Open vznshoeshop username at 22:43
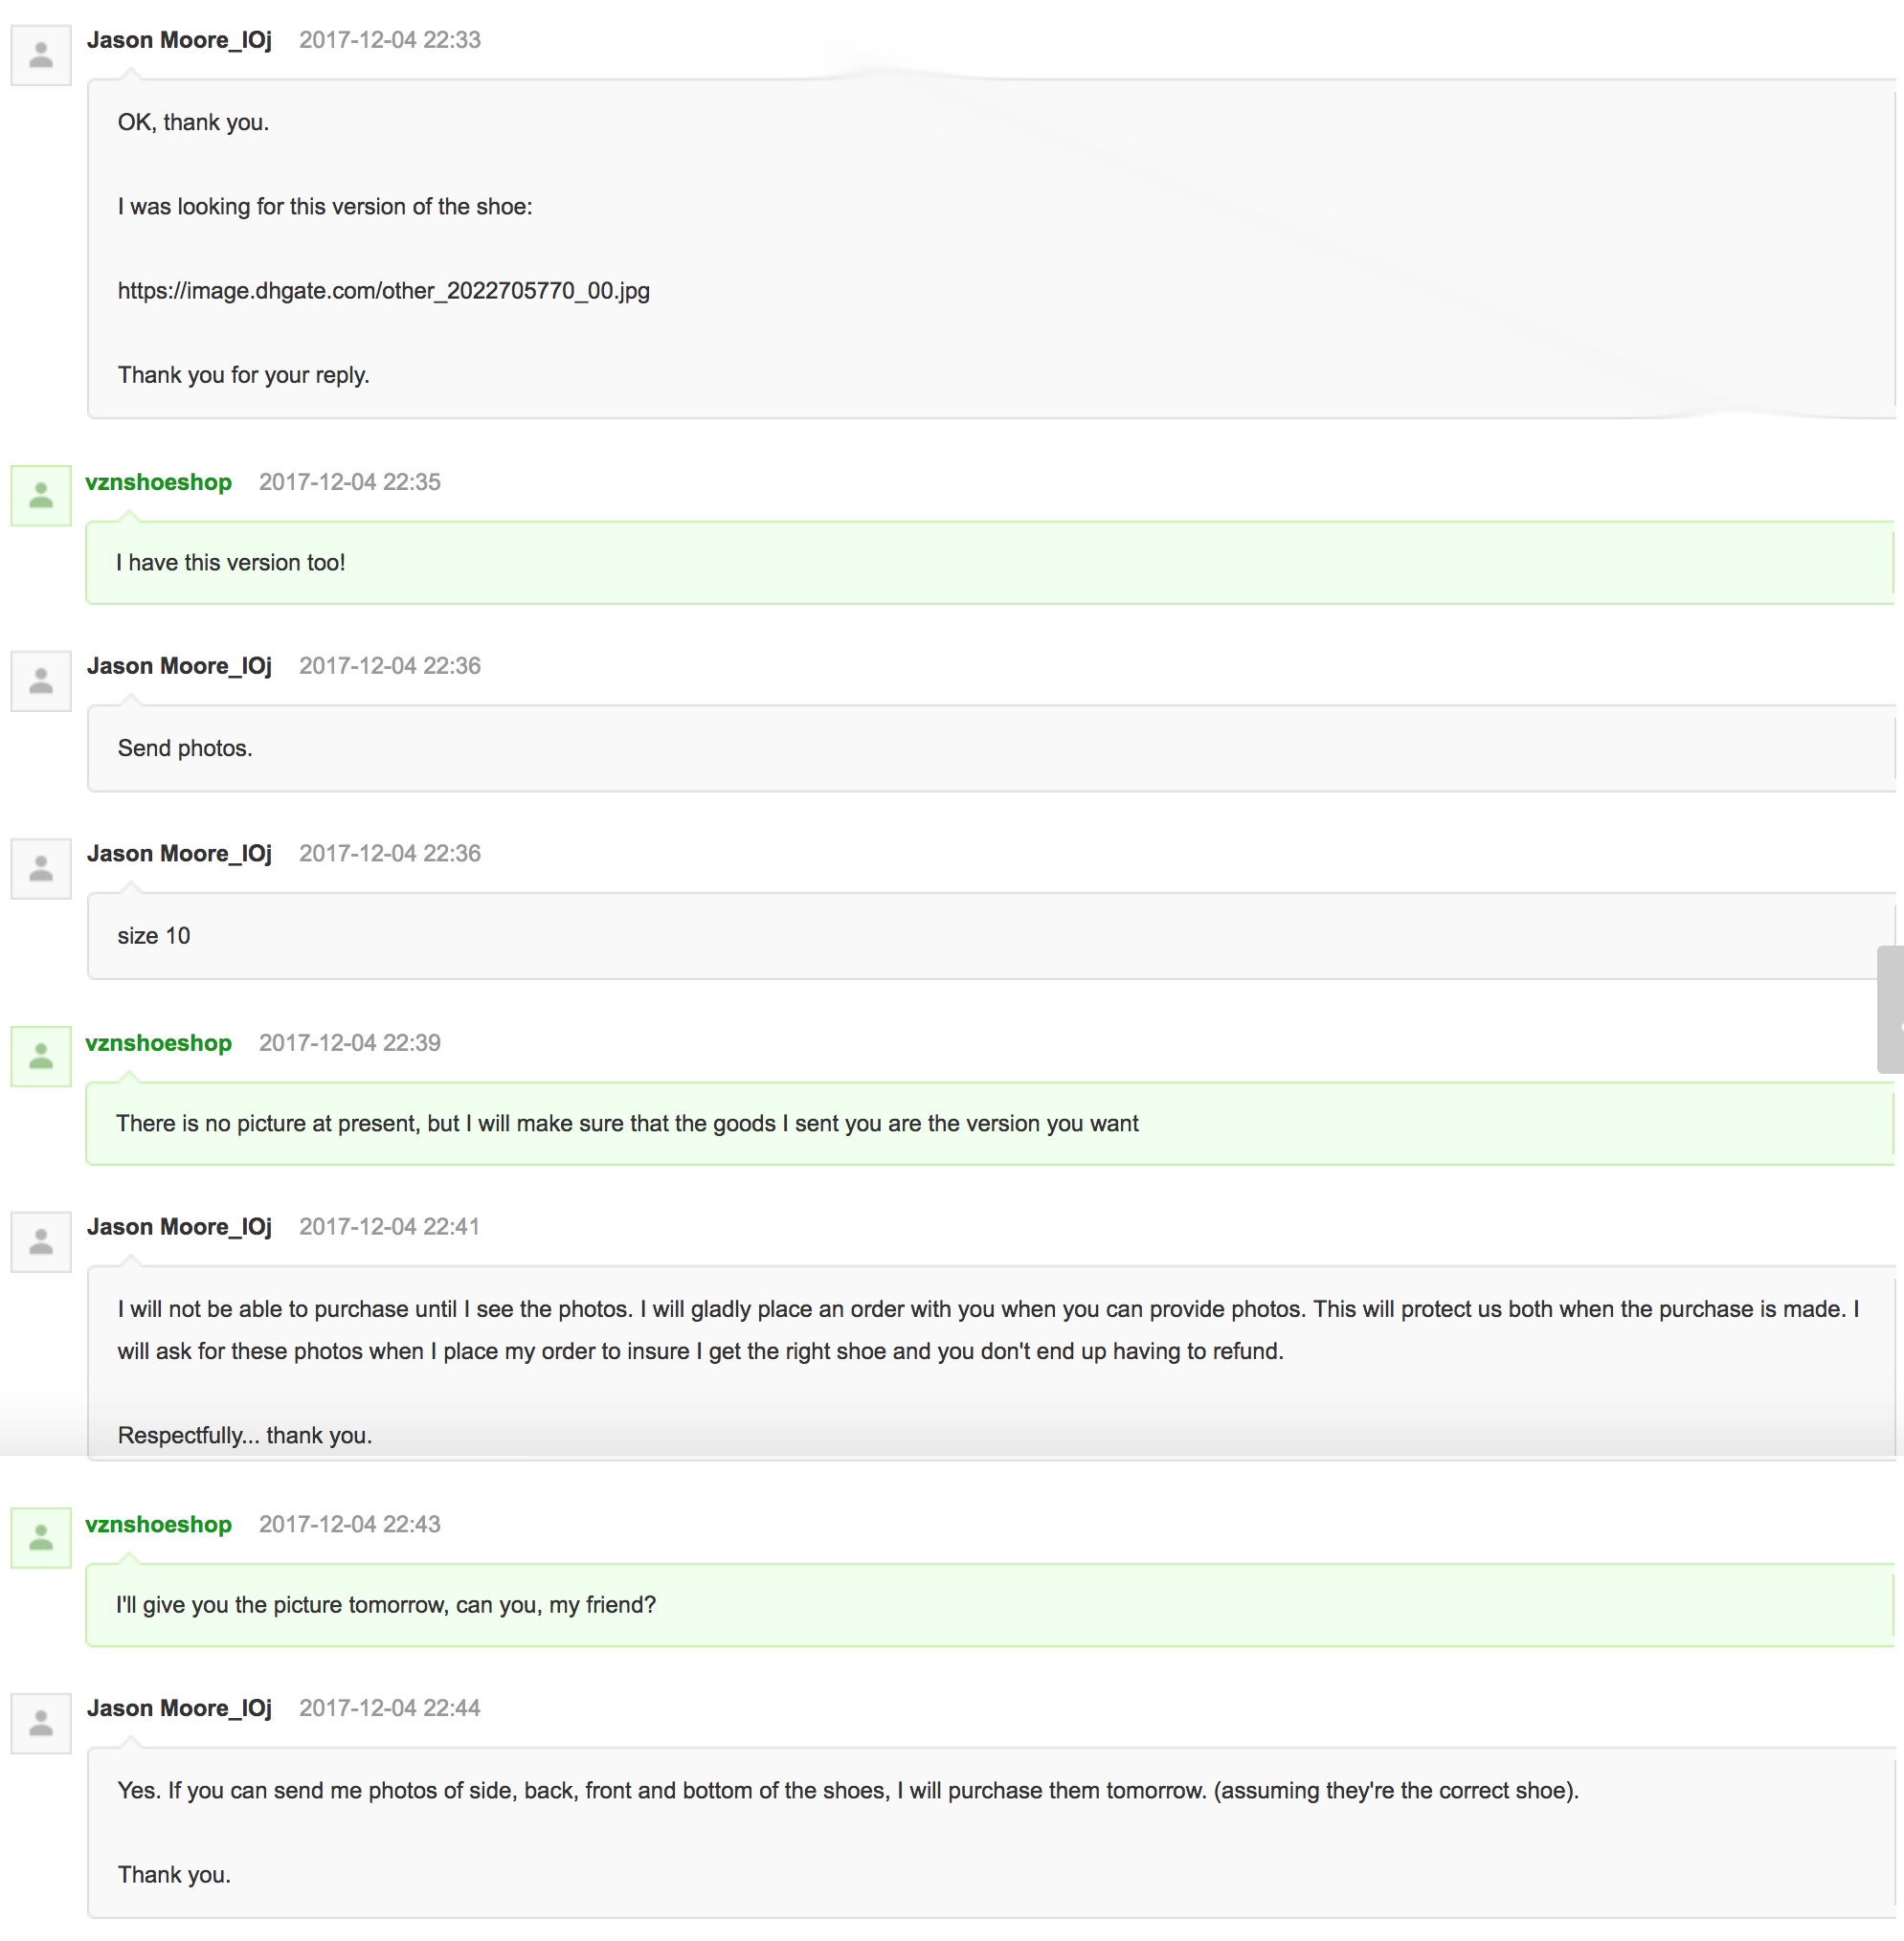Viewport: 1904px width, 1941px height. [x=158, y=1524]
